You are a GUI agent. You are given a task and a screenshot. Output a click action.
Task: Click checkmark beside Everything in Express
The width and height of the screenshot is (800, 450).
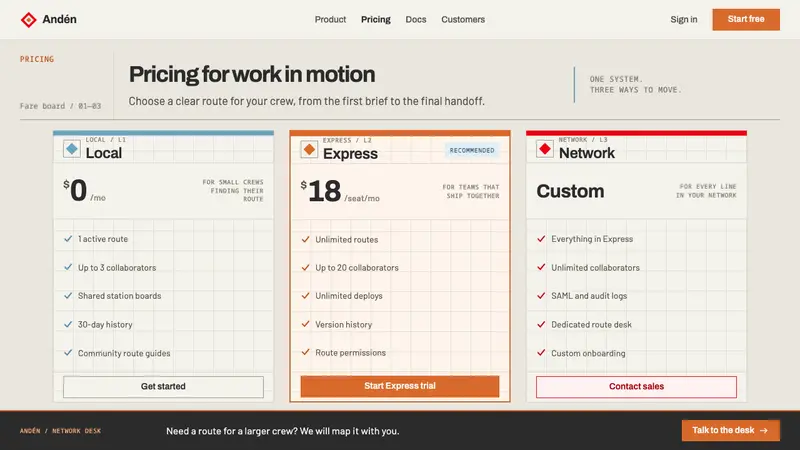click(541, 239)
